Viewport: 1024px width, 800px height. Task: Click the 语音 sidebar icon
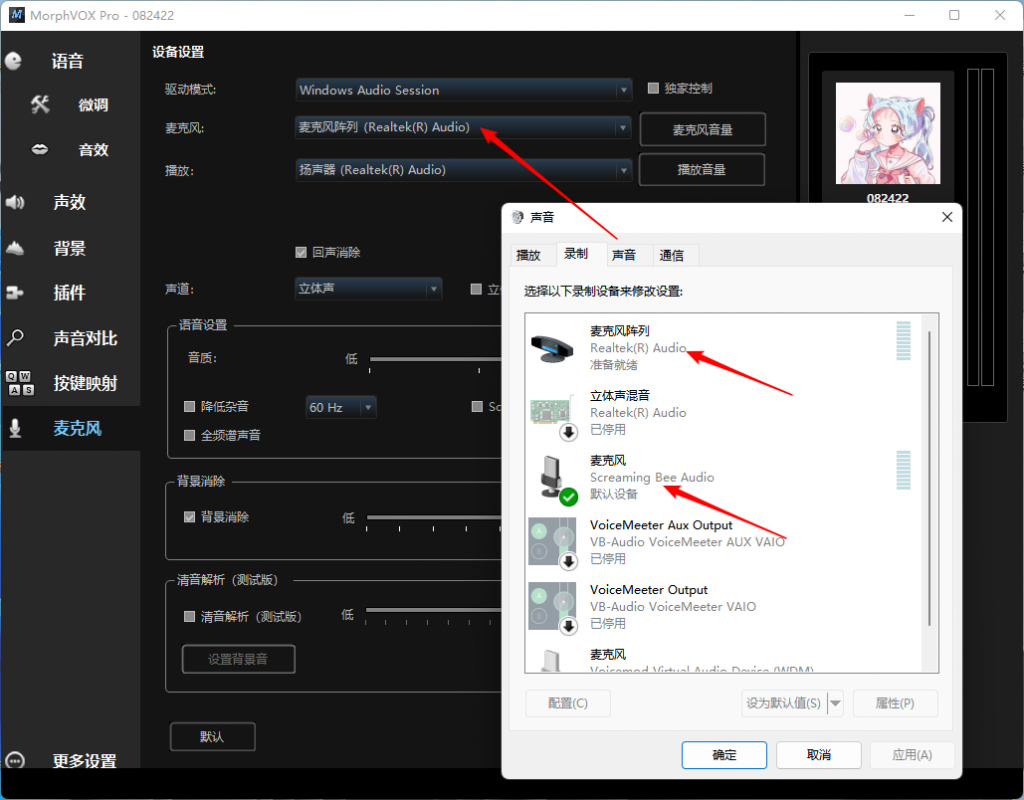pyautogui.click(x=14, y=61)
